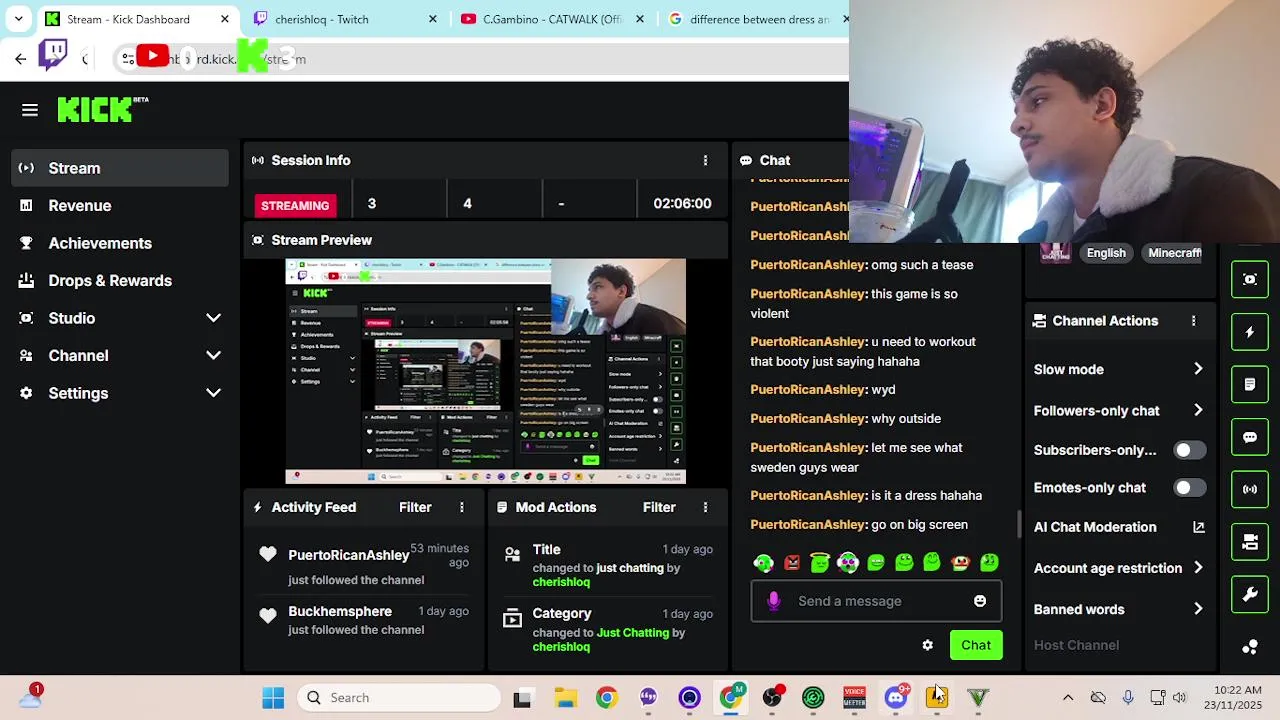Open taskbar clock showing 10:22 AM
This screenshot has width=1280, height=720.
point(1235,697)
